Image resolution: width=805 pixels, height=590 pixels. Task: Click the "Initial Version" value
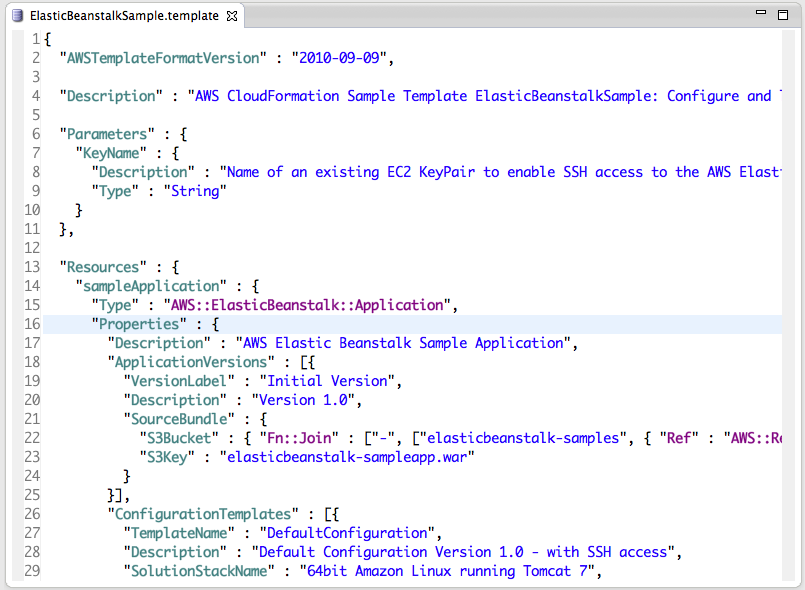pos(327,381)
